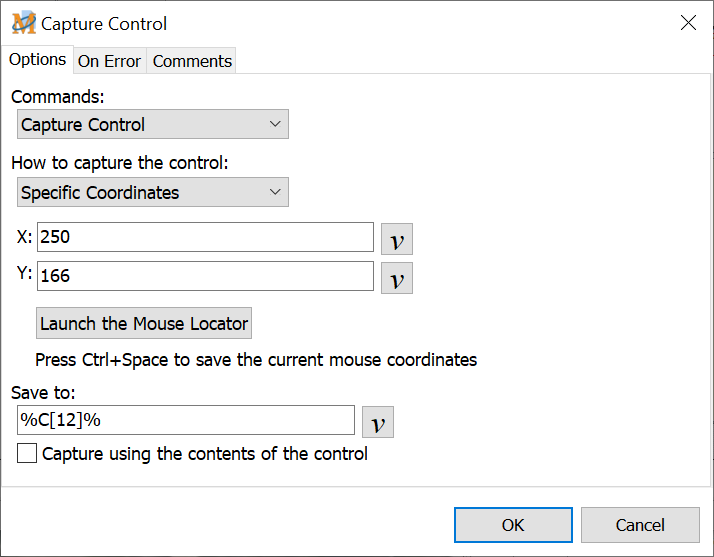The image size is (714, 557).
Task: Open variable picker for X coordinate
Action: [x=397, y=239]
